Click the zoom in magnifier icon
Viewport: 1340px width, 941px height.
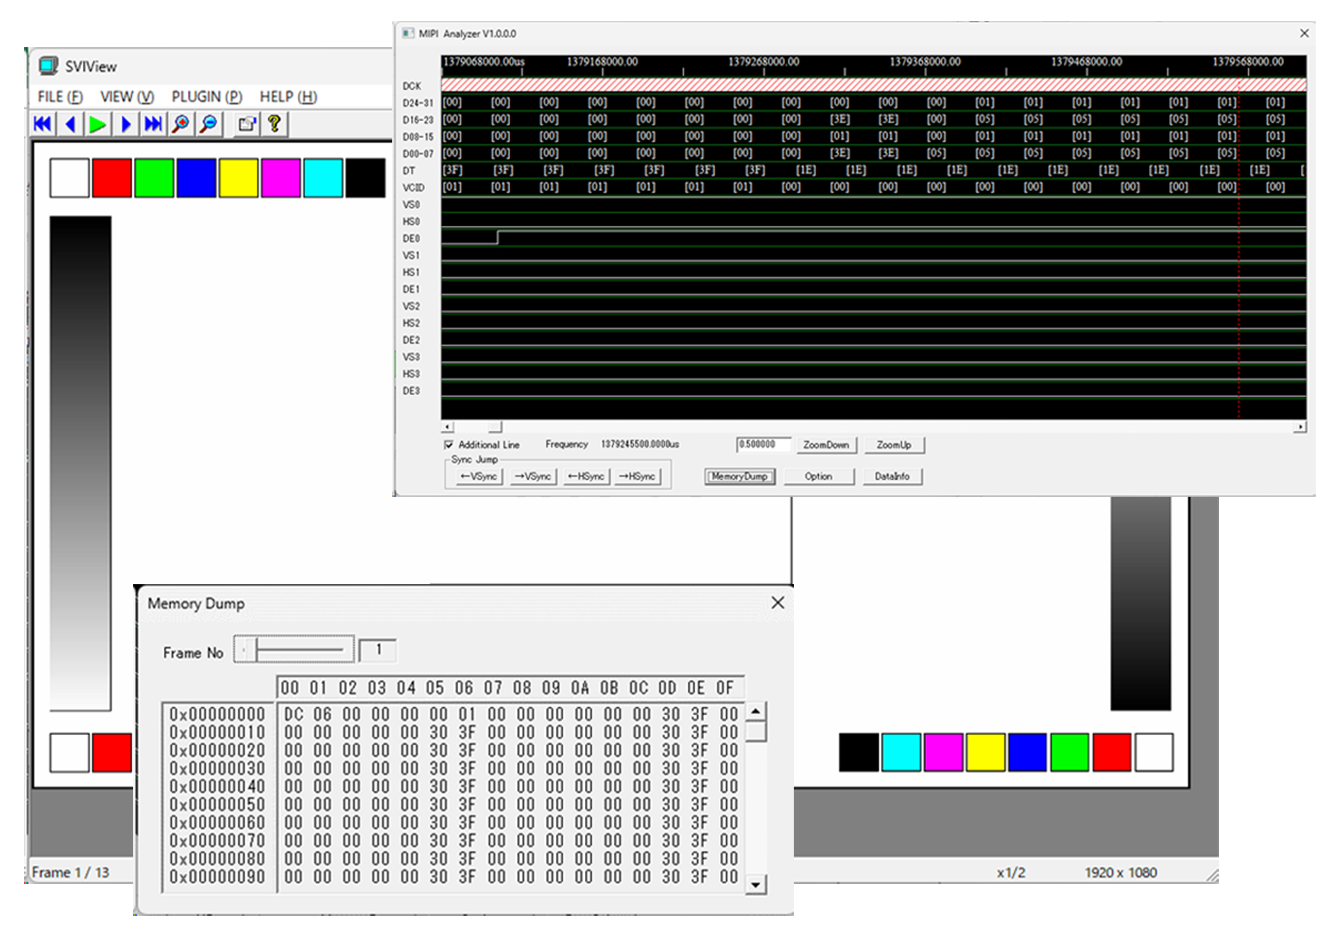click(x=181, y=124)
